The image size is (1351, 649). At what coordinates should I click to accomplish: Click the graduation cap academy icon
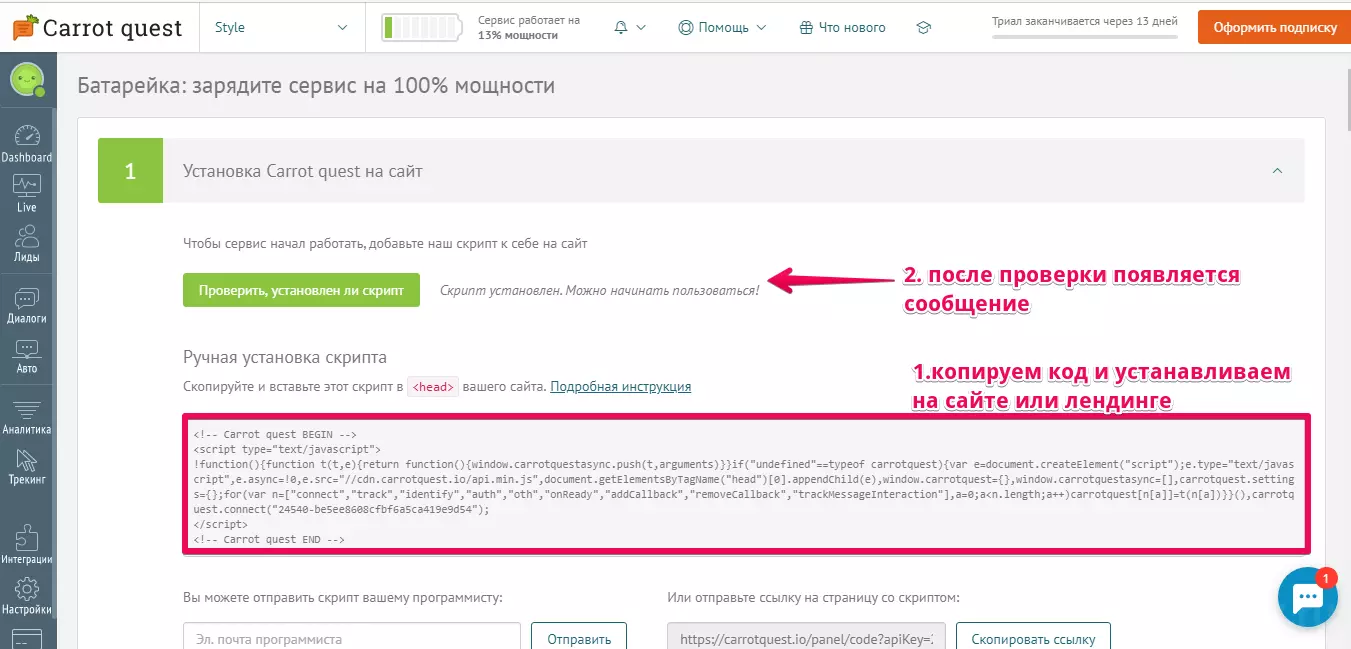point(924,27)
